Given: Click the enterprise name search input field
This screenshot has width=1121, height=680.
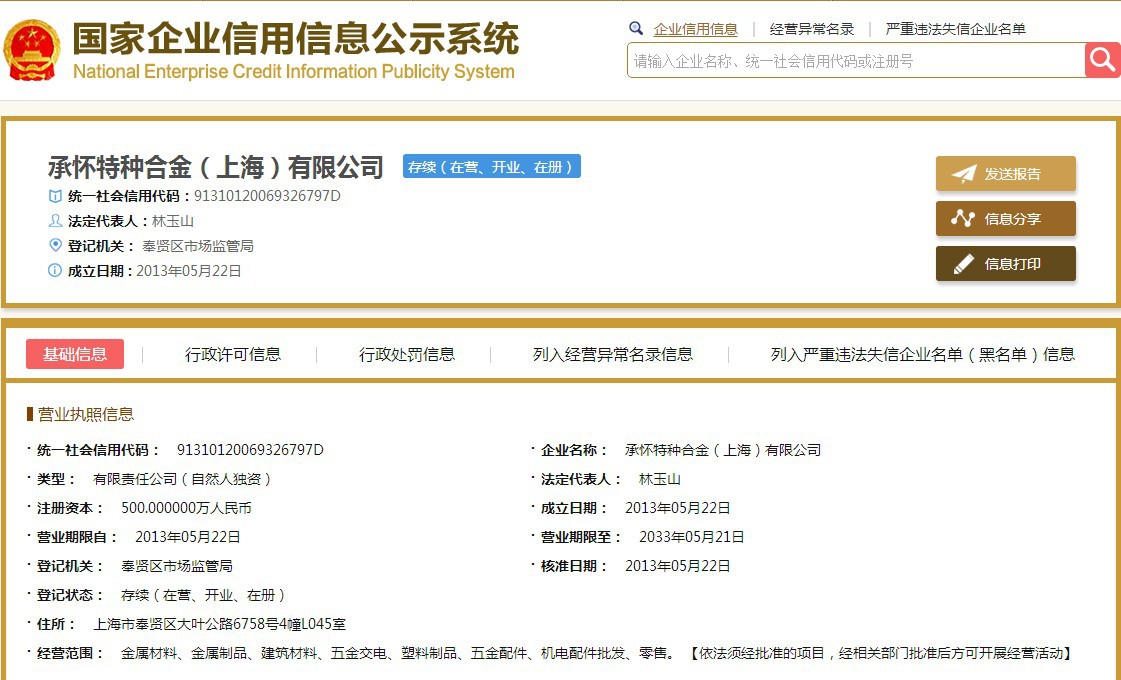Looking at the screenshot, I should [855, 61].
